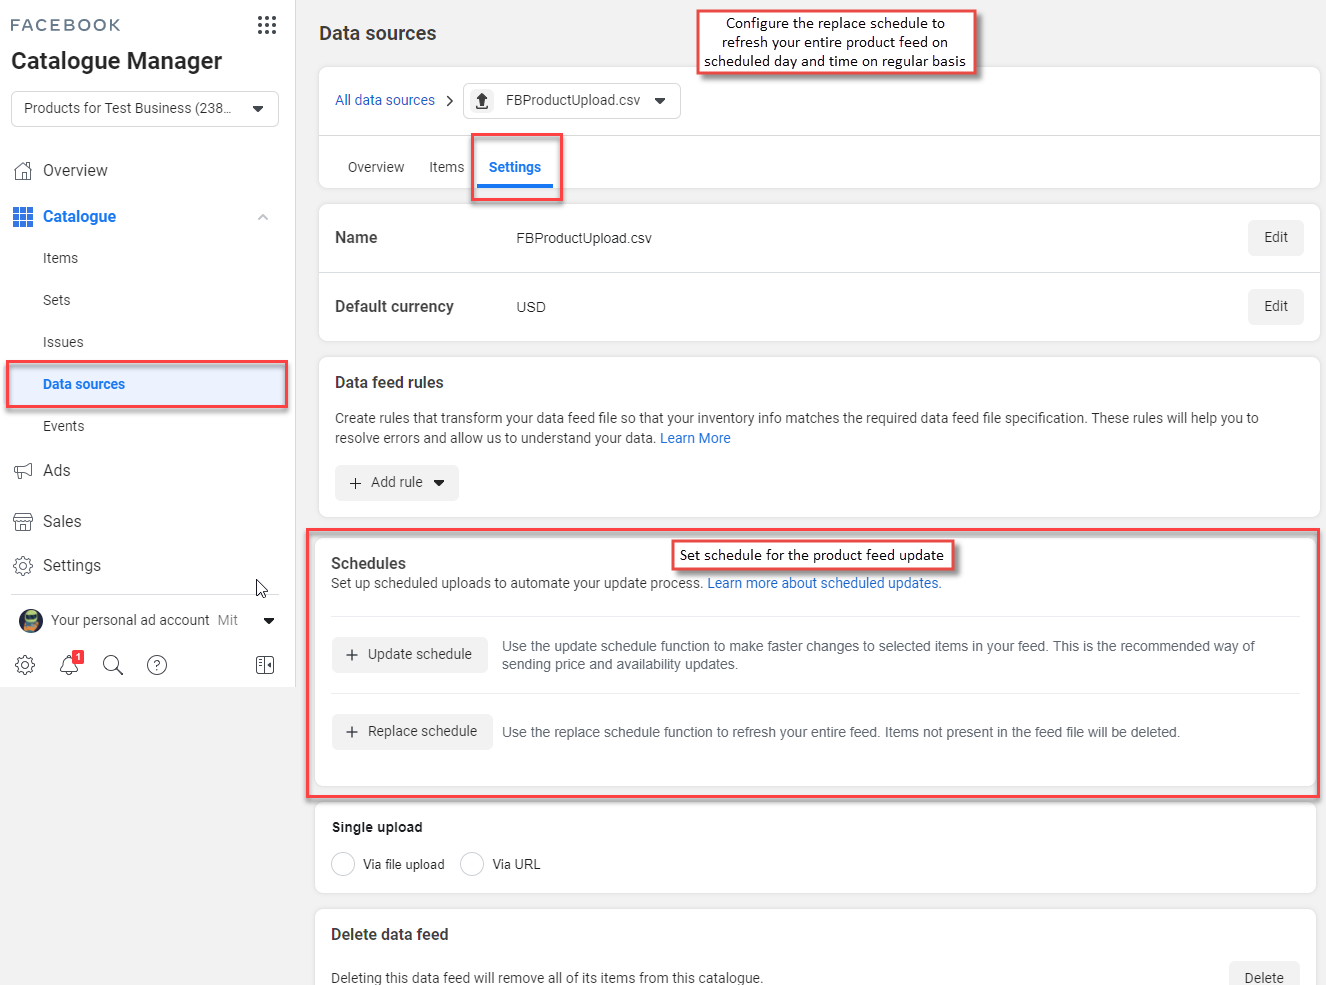Open the Catalogue sidebar heading
This screenshot has width=1326, height=985.
[x=79, y=217]
